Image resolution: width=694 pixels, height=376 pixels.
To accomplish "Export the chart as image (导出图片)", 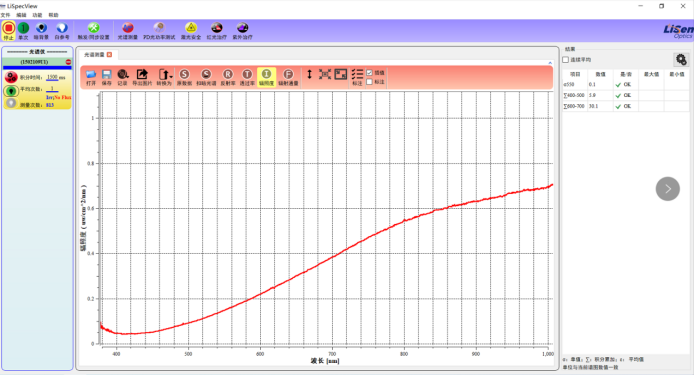I will tap(142, 77).
